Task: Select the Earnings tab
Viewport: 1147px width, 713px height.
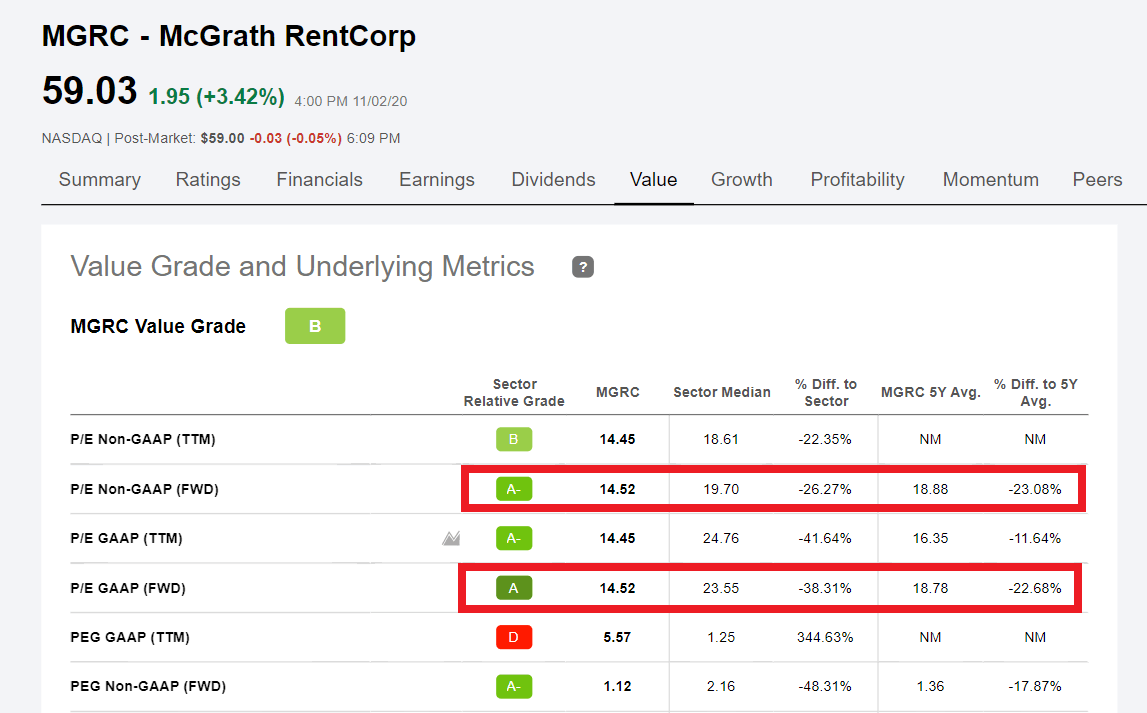Action: point(436,180)
